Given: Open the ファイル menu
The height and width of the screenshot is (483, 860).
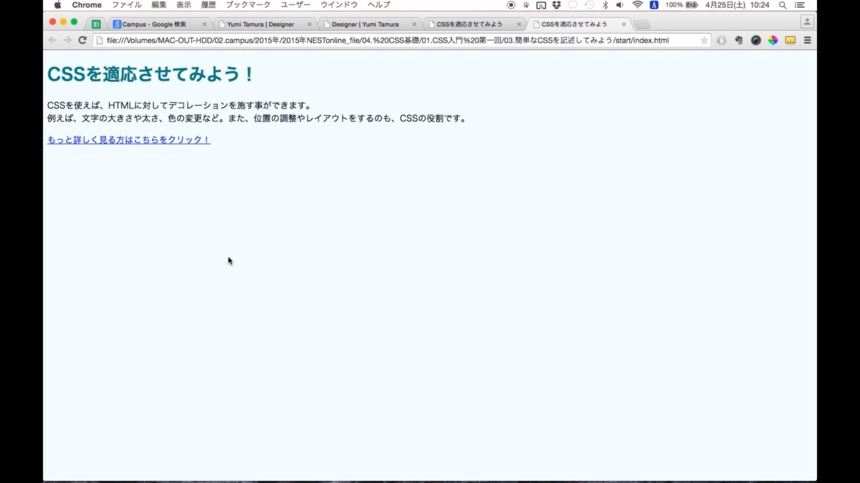Looking at the screenshot, I should coord(127,5).
